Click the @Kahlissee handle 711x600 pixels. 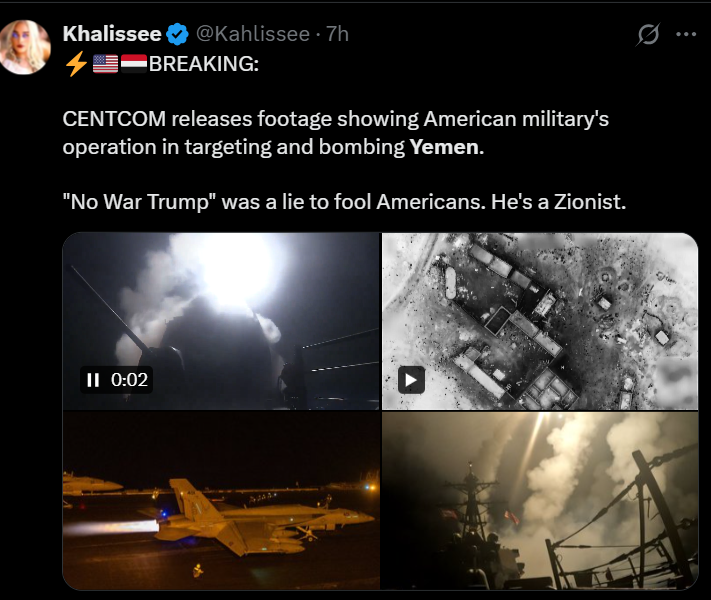click(251, 34)
